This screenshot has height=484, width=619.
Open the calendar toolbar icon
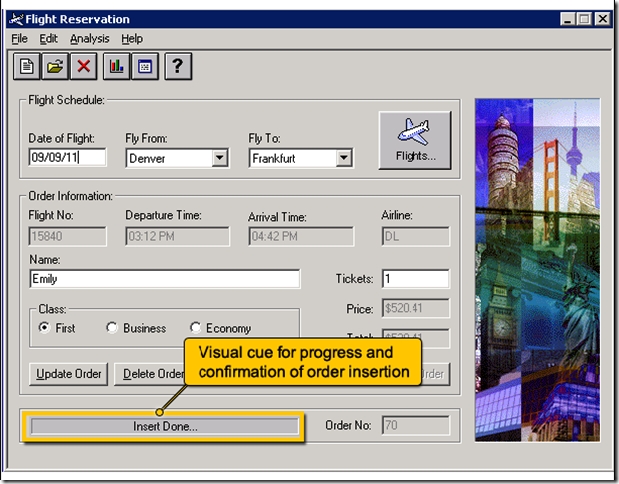145,66
